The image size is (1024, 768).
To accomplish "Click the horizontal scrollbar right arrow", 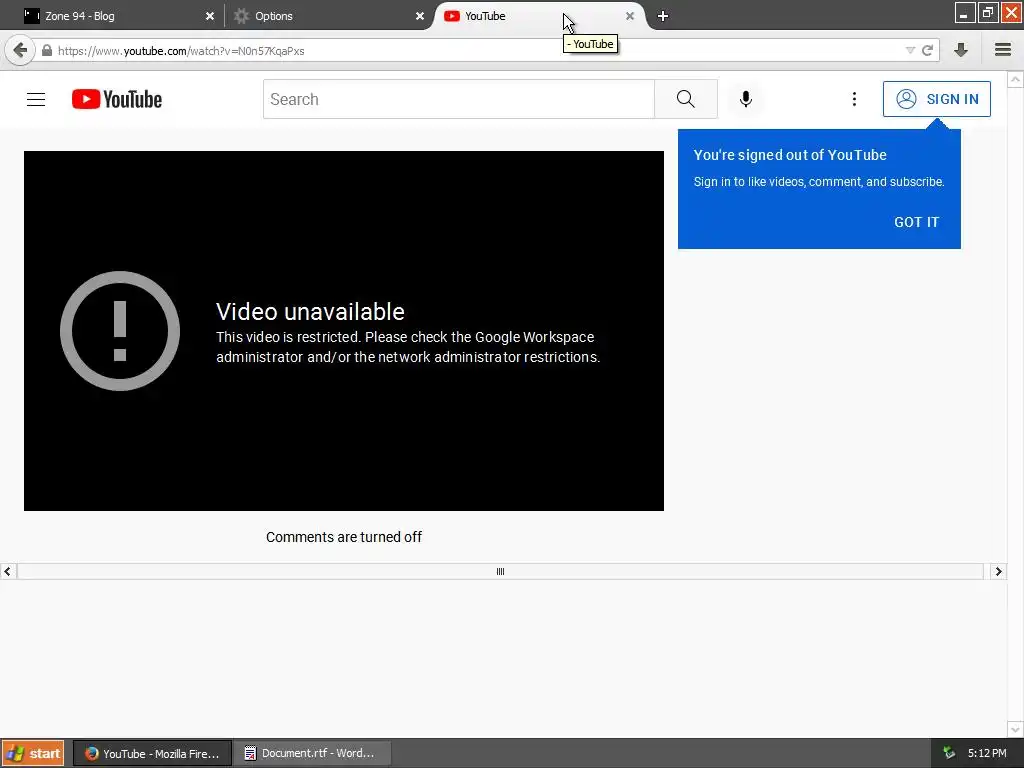I will 998,571.
